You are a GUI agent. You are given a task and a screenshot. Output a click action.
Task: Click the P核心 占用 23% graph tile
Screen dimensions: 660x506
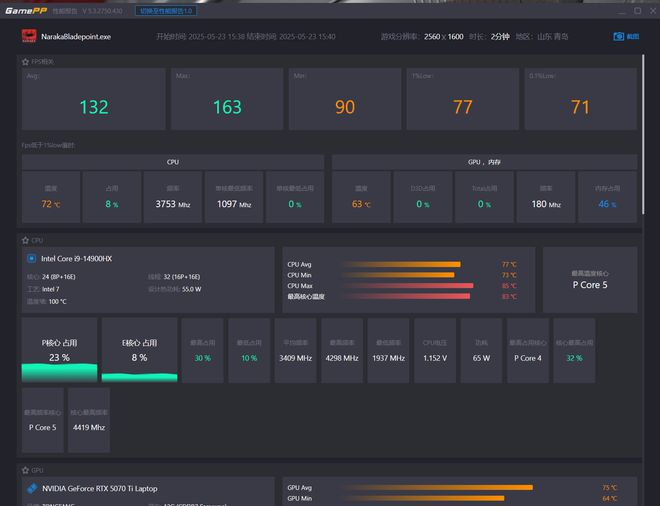click(59, 350)
